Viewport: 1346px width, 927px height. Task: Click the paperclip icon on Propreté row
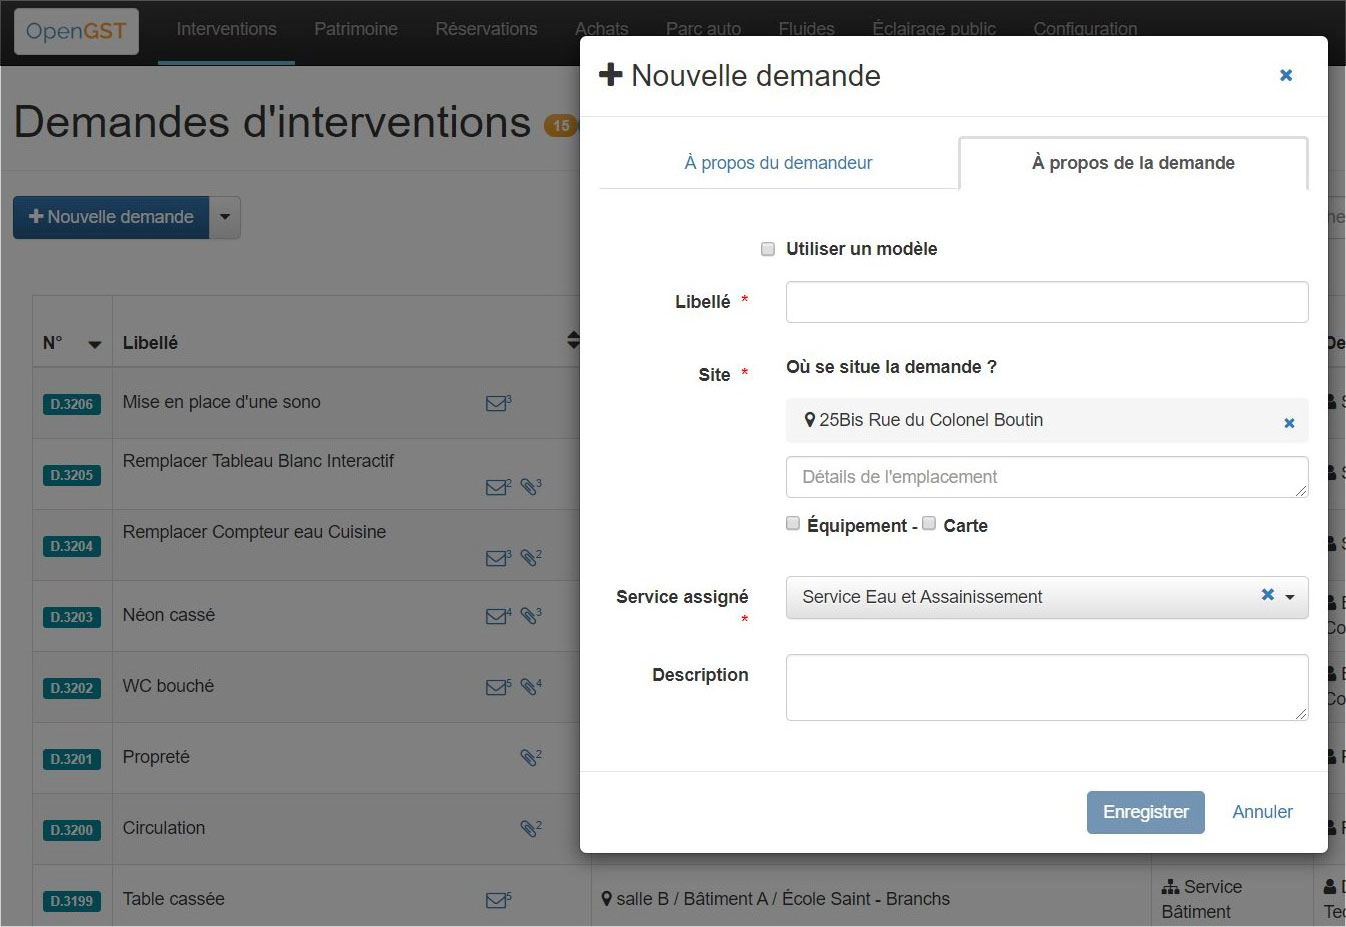coord(530,758)
